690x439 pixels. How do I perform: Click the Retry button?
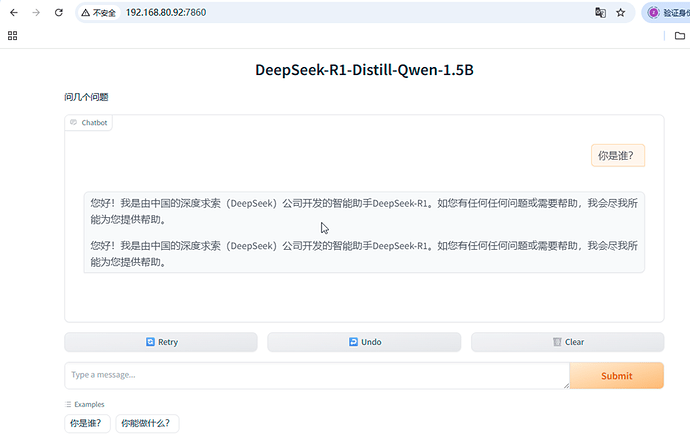[x=161, y=342]
